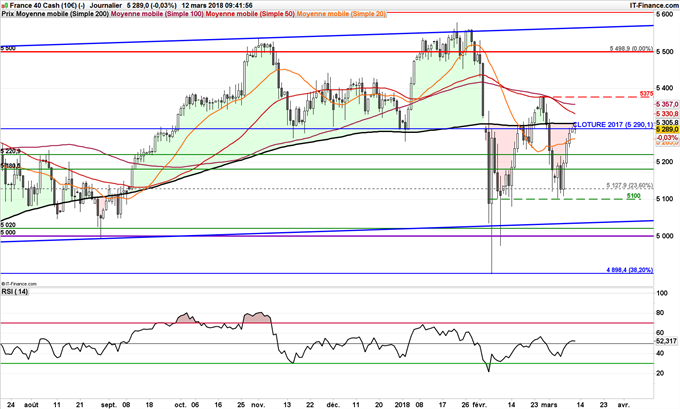
Task: Click the 21 date label on the time axis
Action: tap(79, 405)
